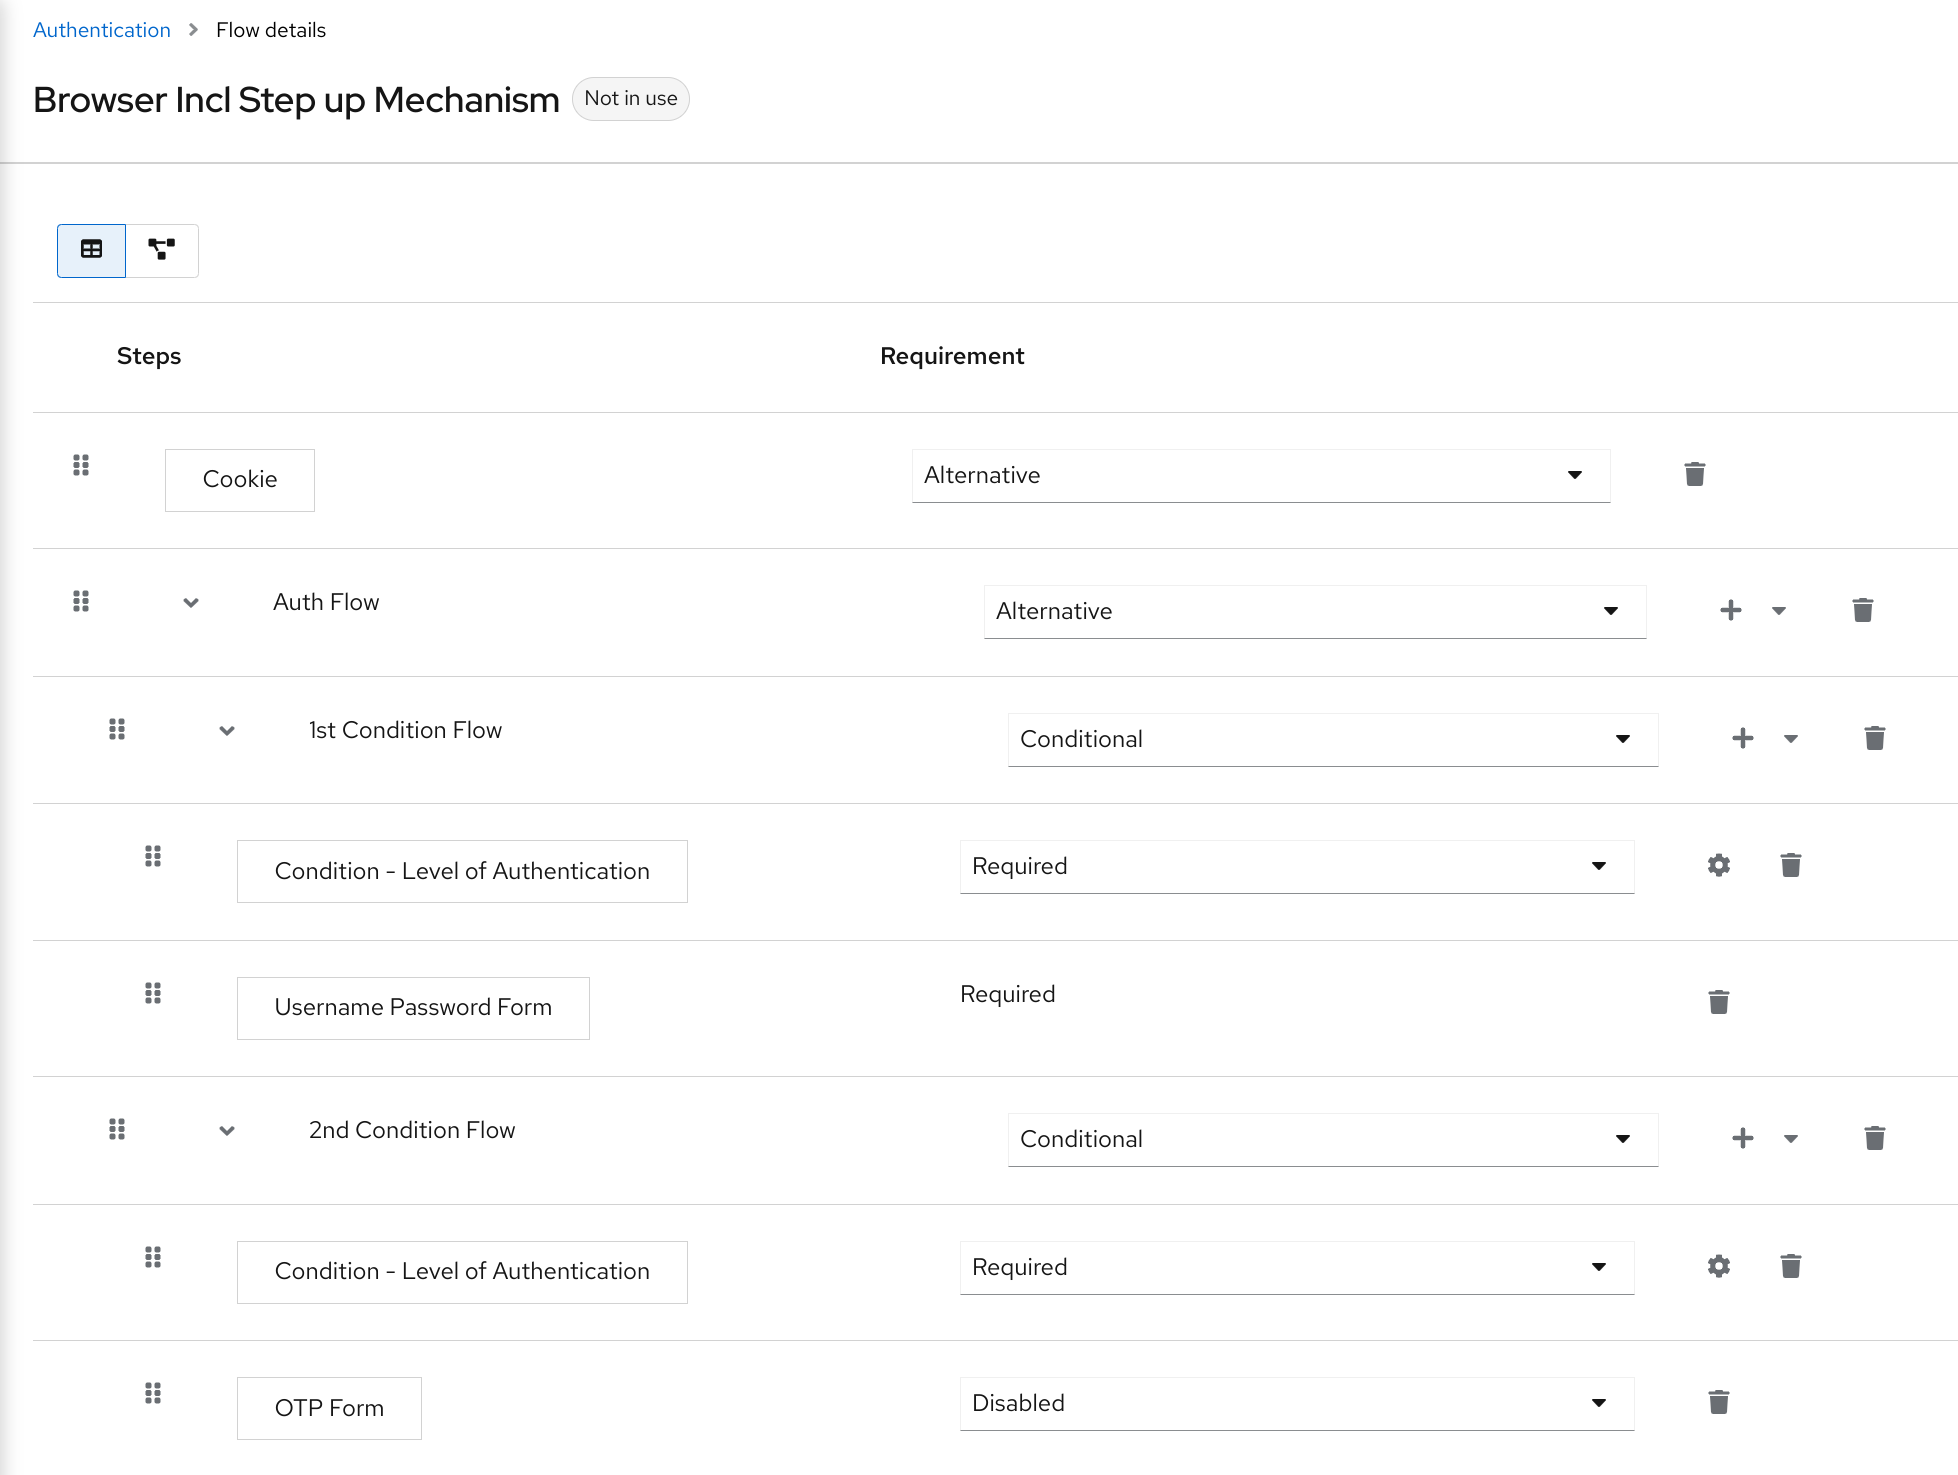
Task: Click the table view icon to switch layout
Action: (x=90, y=249)
